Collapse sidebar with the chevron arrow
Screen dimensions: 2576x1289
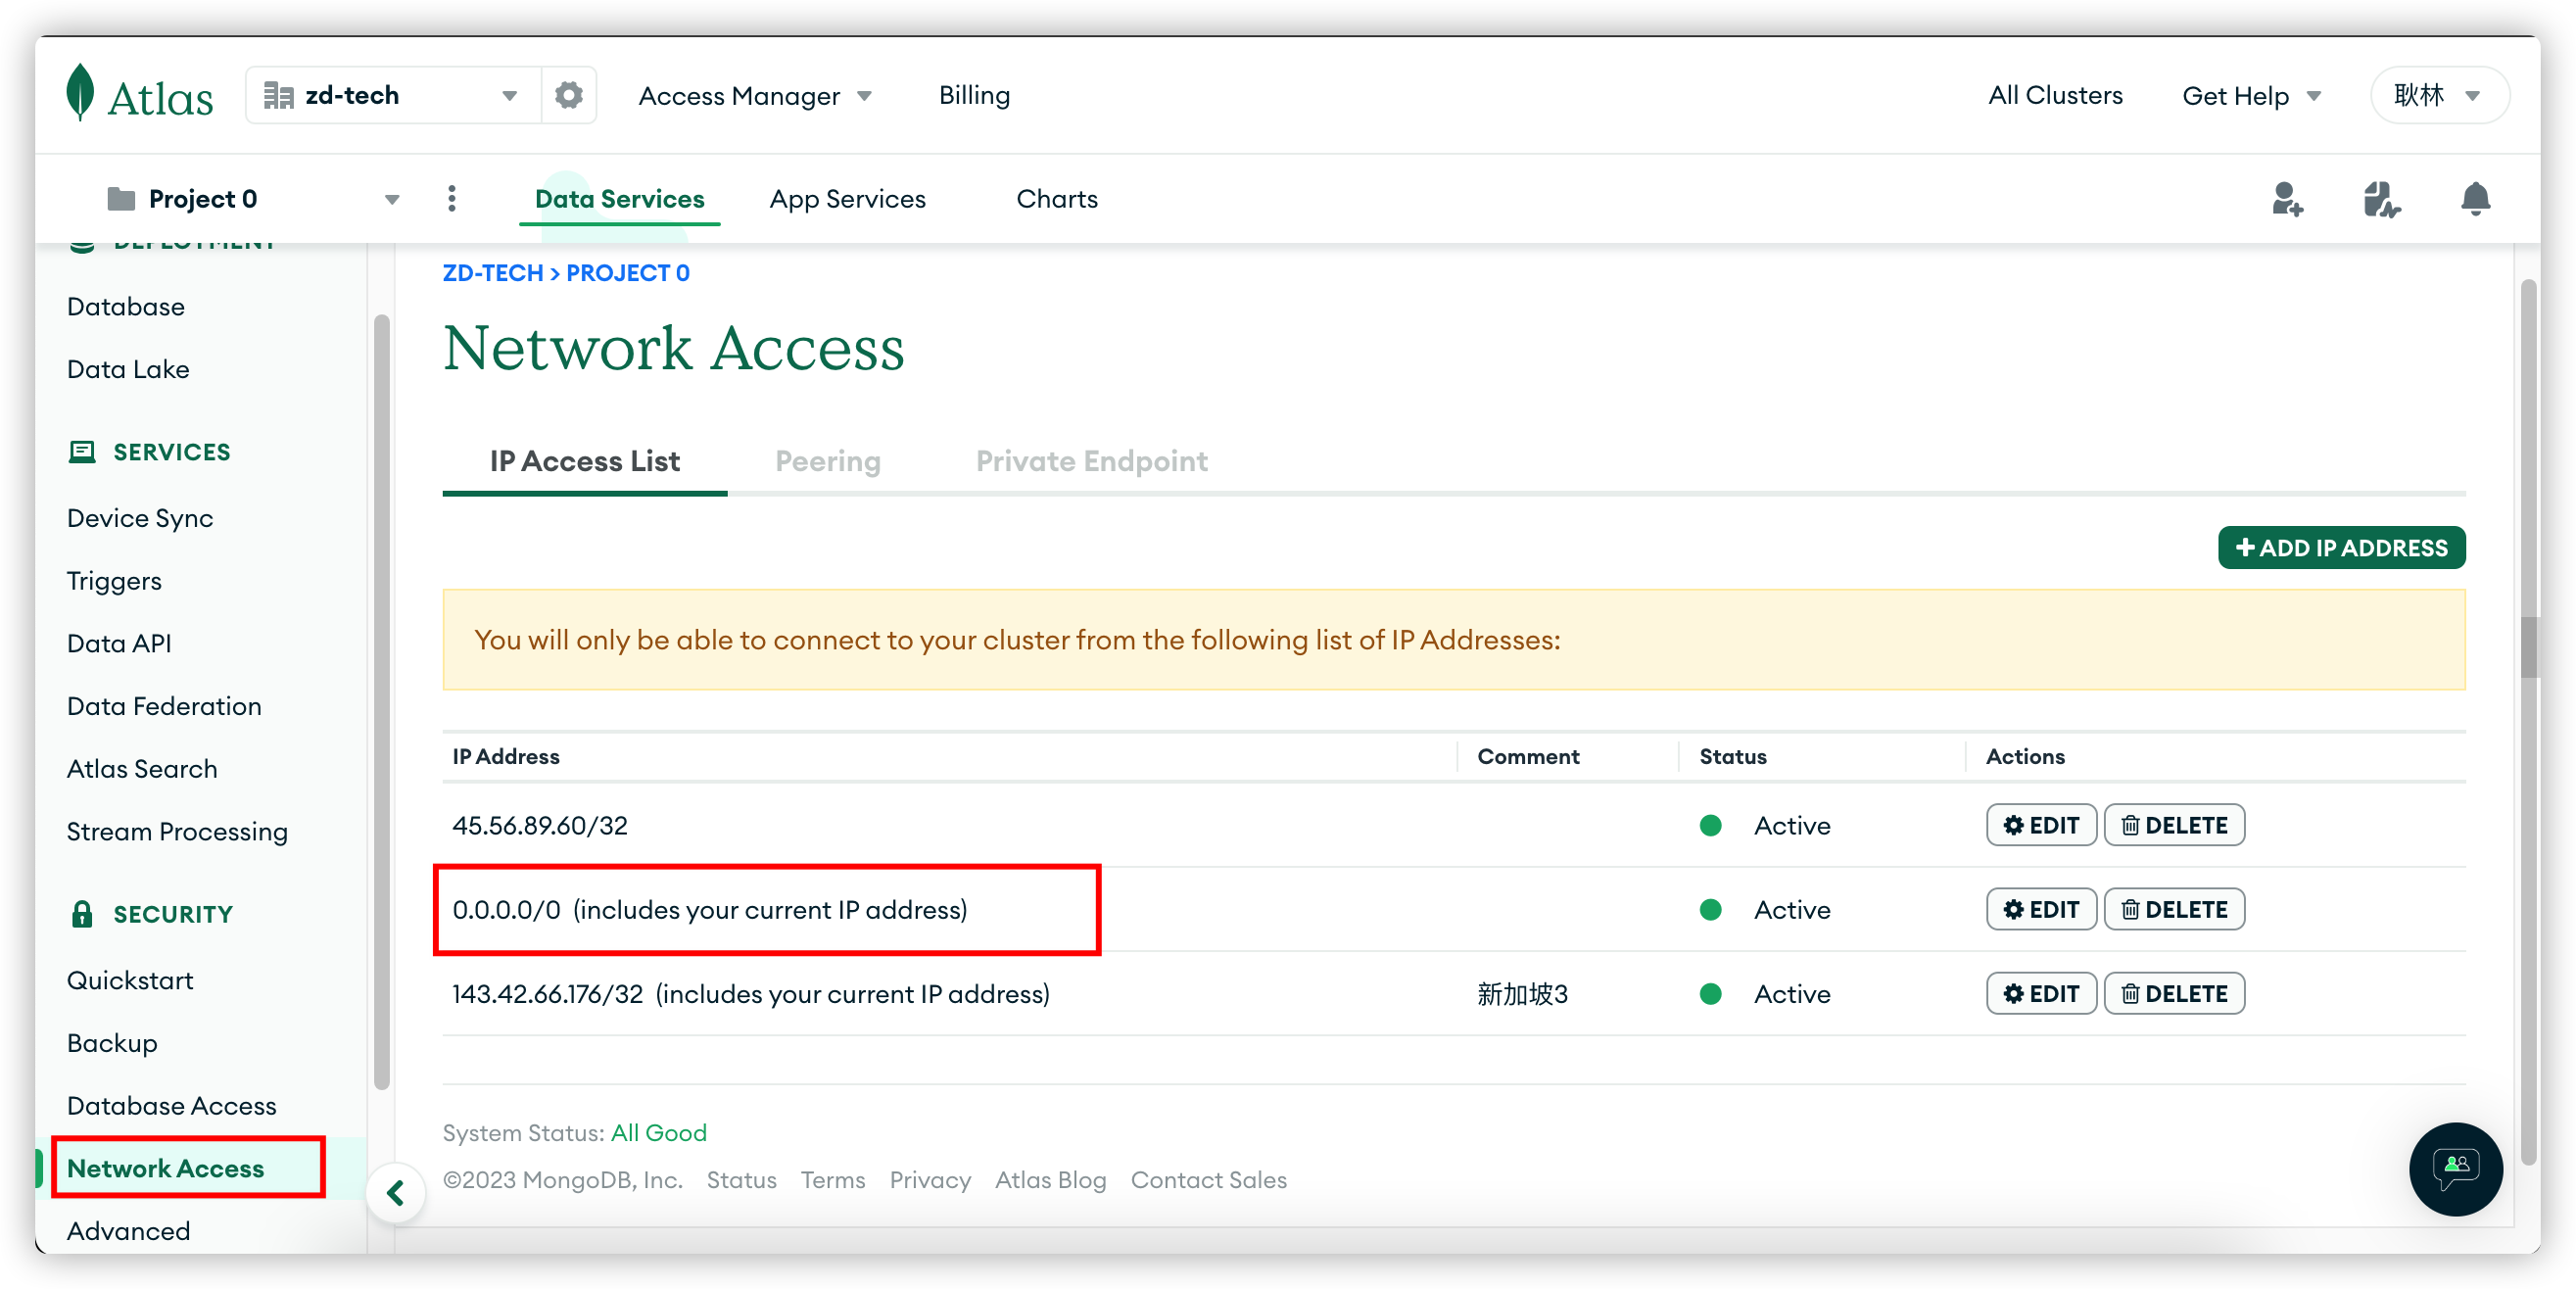click(396, 1192)
